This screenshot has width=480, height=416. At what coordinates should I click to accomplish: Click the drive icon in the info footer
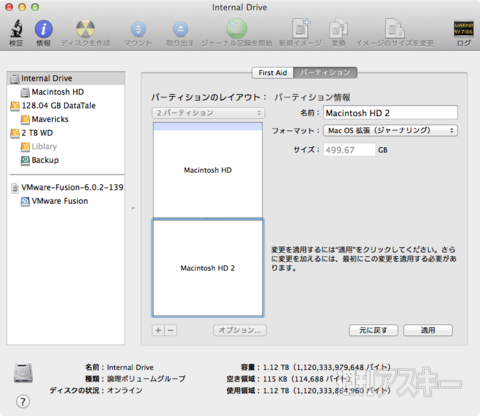23,373
